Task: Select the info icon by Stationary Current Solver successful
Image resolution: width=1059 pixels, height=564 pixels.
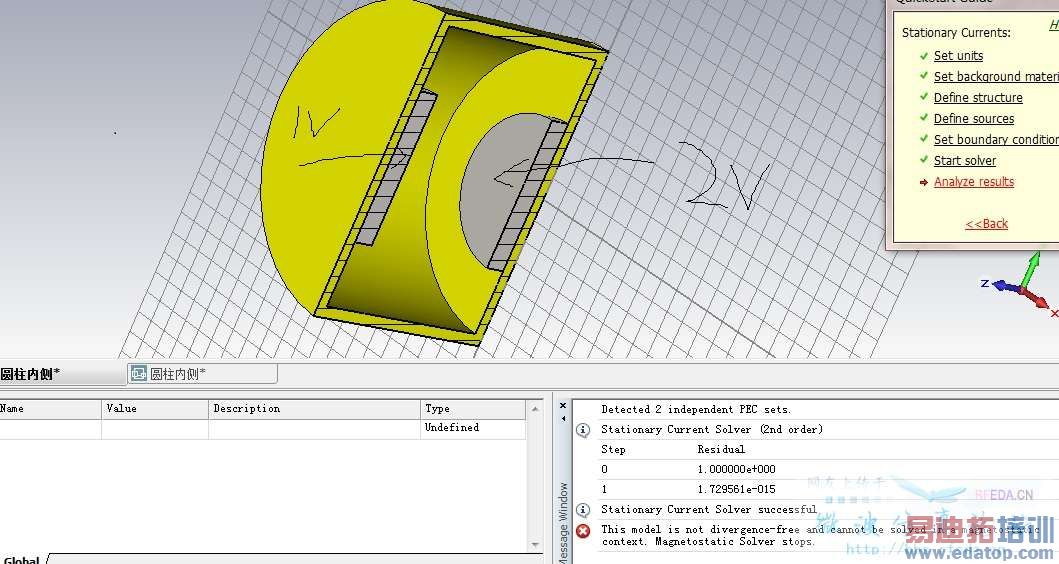Action: point(583,510)
